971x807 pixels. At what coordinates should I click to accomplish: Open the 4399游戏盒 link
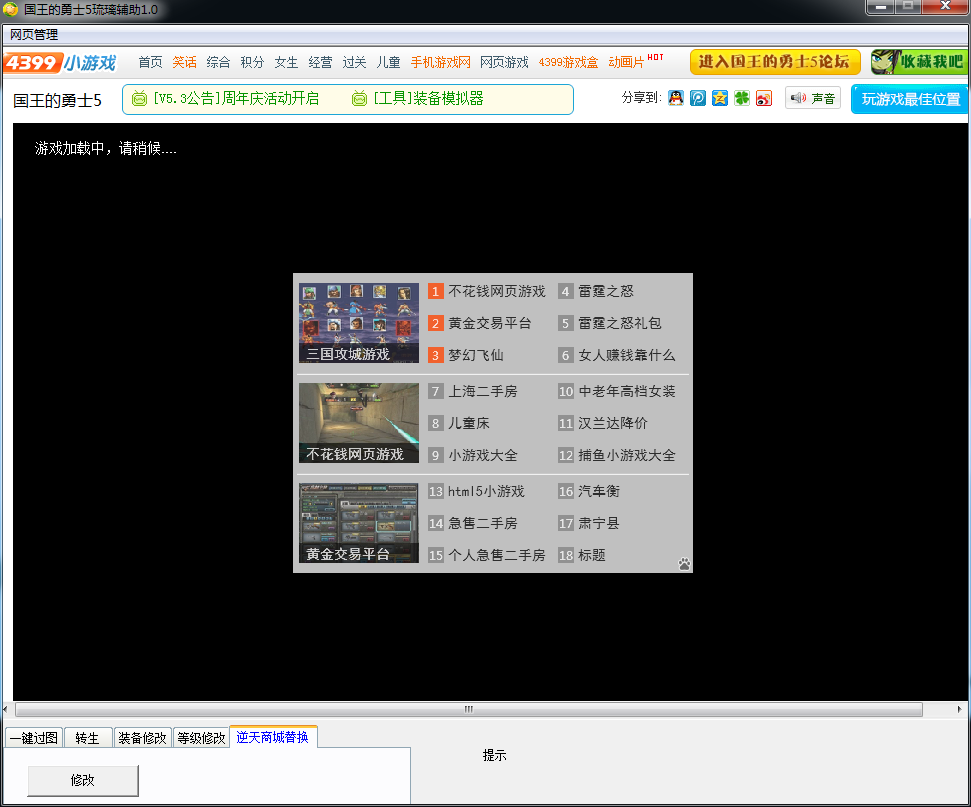click(568, 62)
